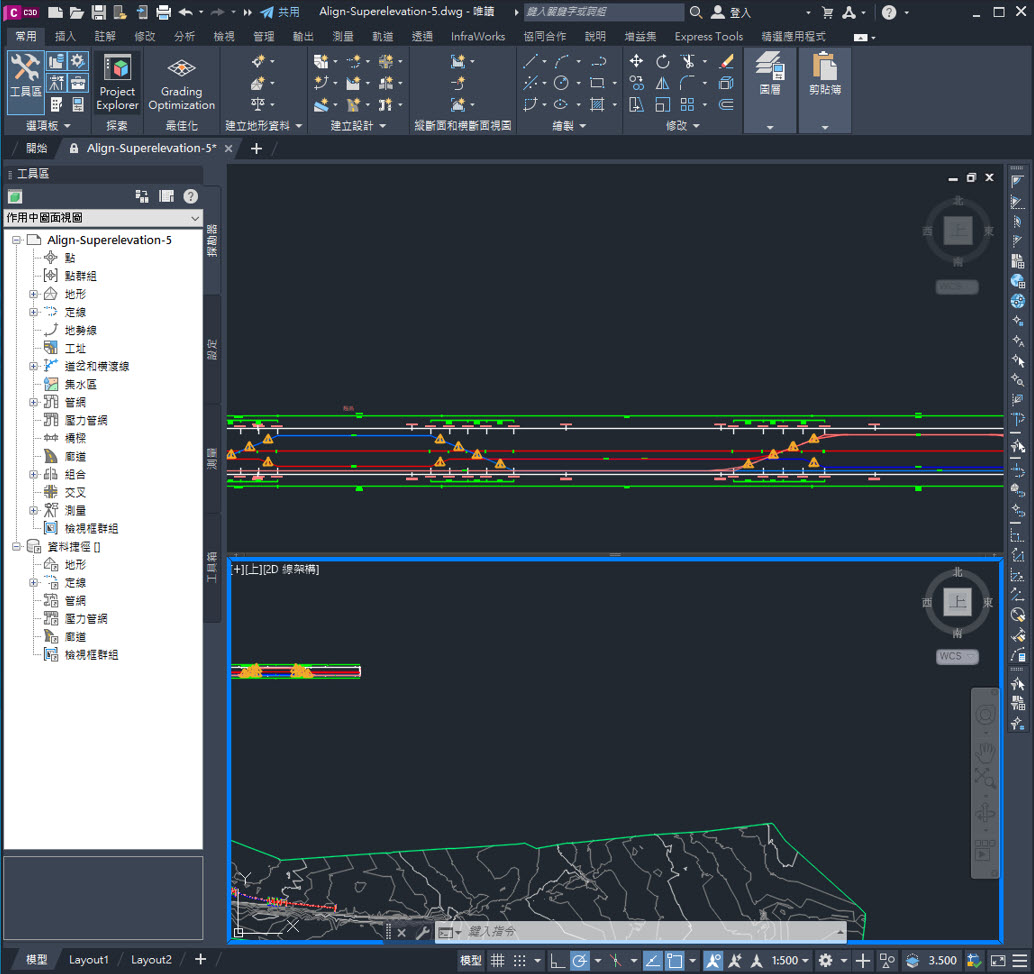Toggle the grid display in status bar
The image size is (1034, 974).
coord(497,960)
